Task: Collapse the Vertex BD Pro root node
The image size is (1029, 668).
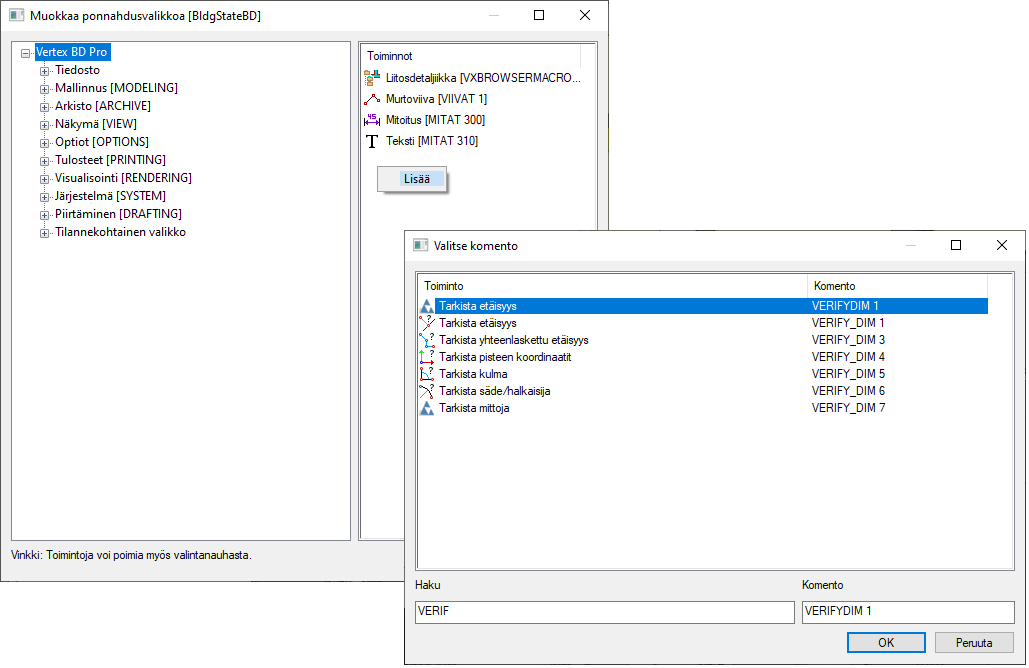Action: 26,53
